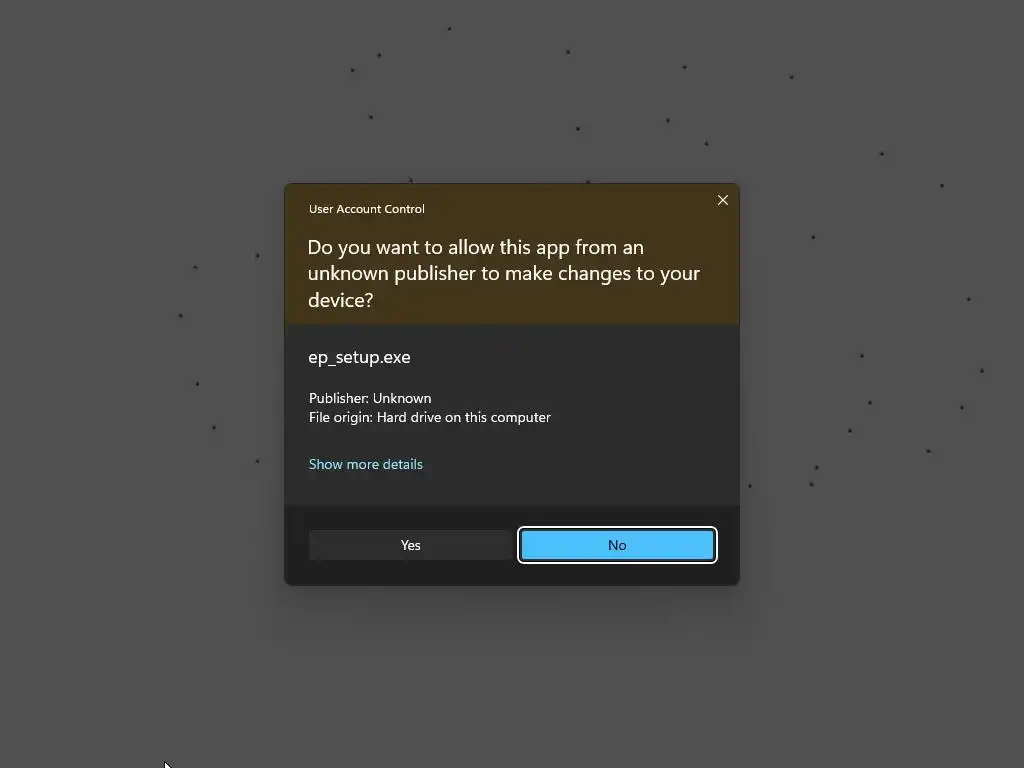Click the word 'device?' in the heading
This screenshot has height=768, width=1024.
340,300
